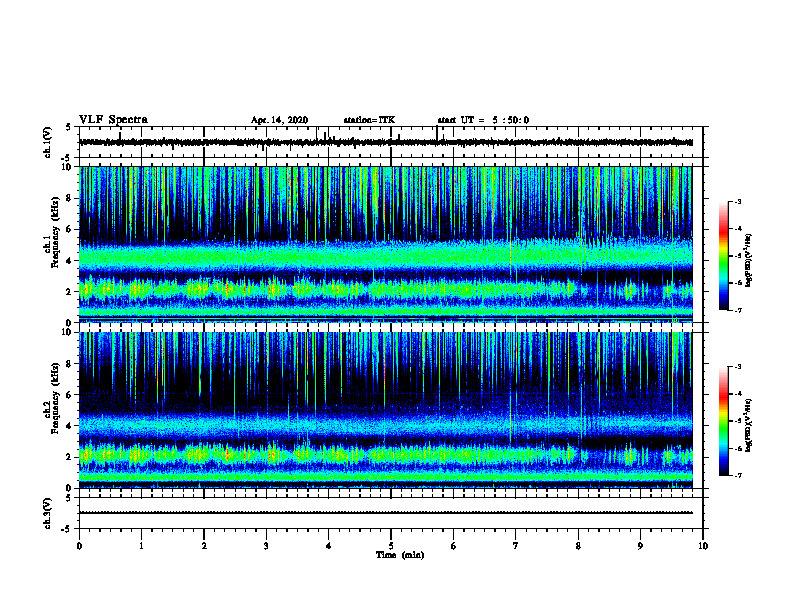Click the ch.1 spectrogram 4 kHz emission band
The height and width of the screenshot is (612, 792).
pyautogui.click(x=386, y=257)
